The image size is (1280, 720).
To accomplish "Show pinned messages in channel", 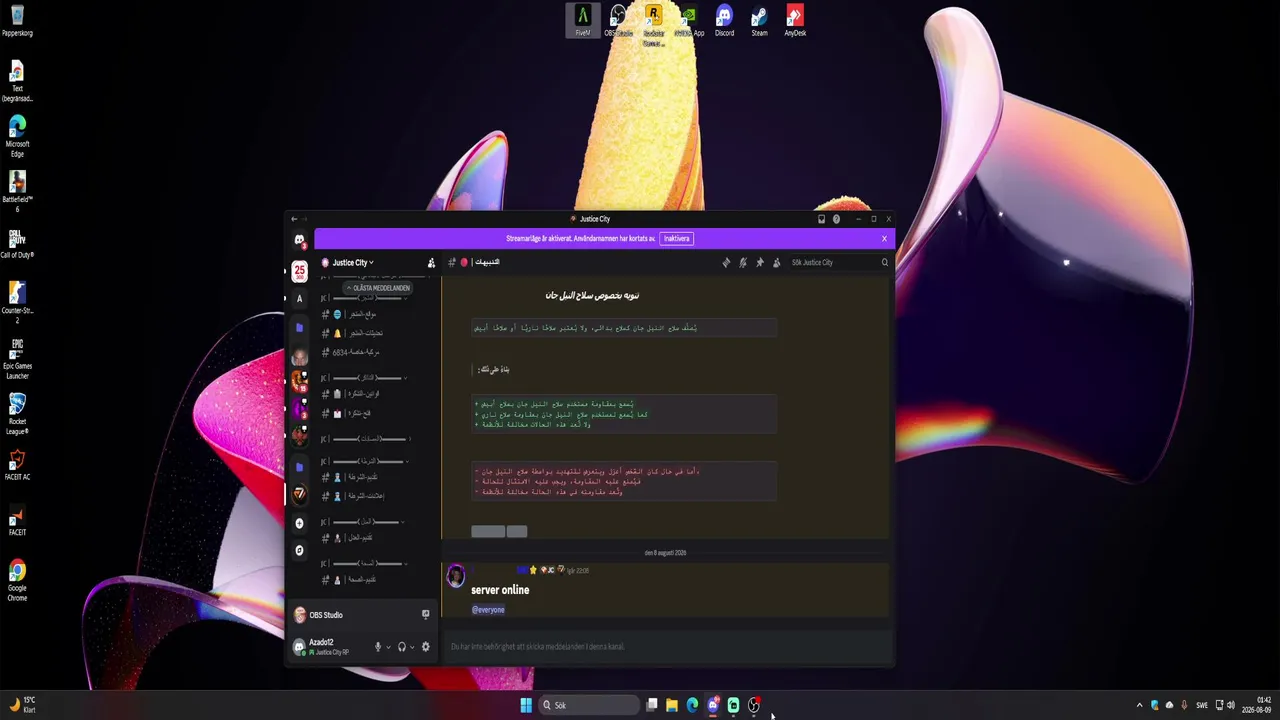I will (x=760, y=263).
